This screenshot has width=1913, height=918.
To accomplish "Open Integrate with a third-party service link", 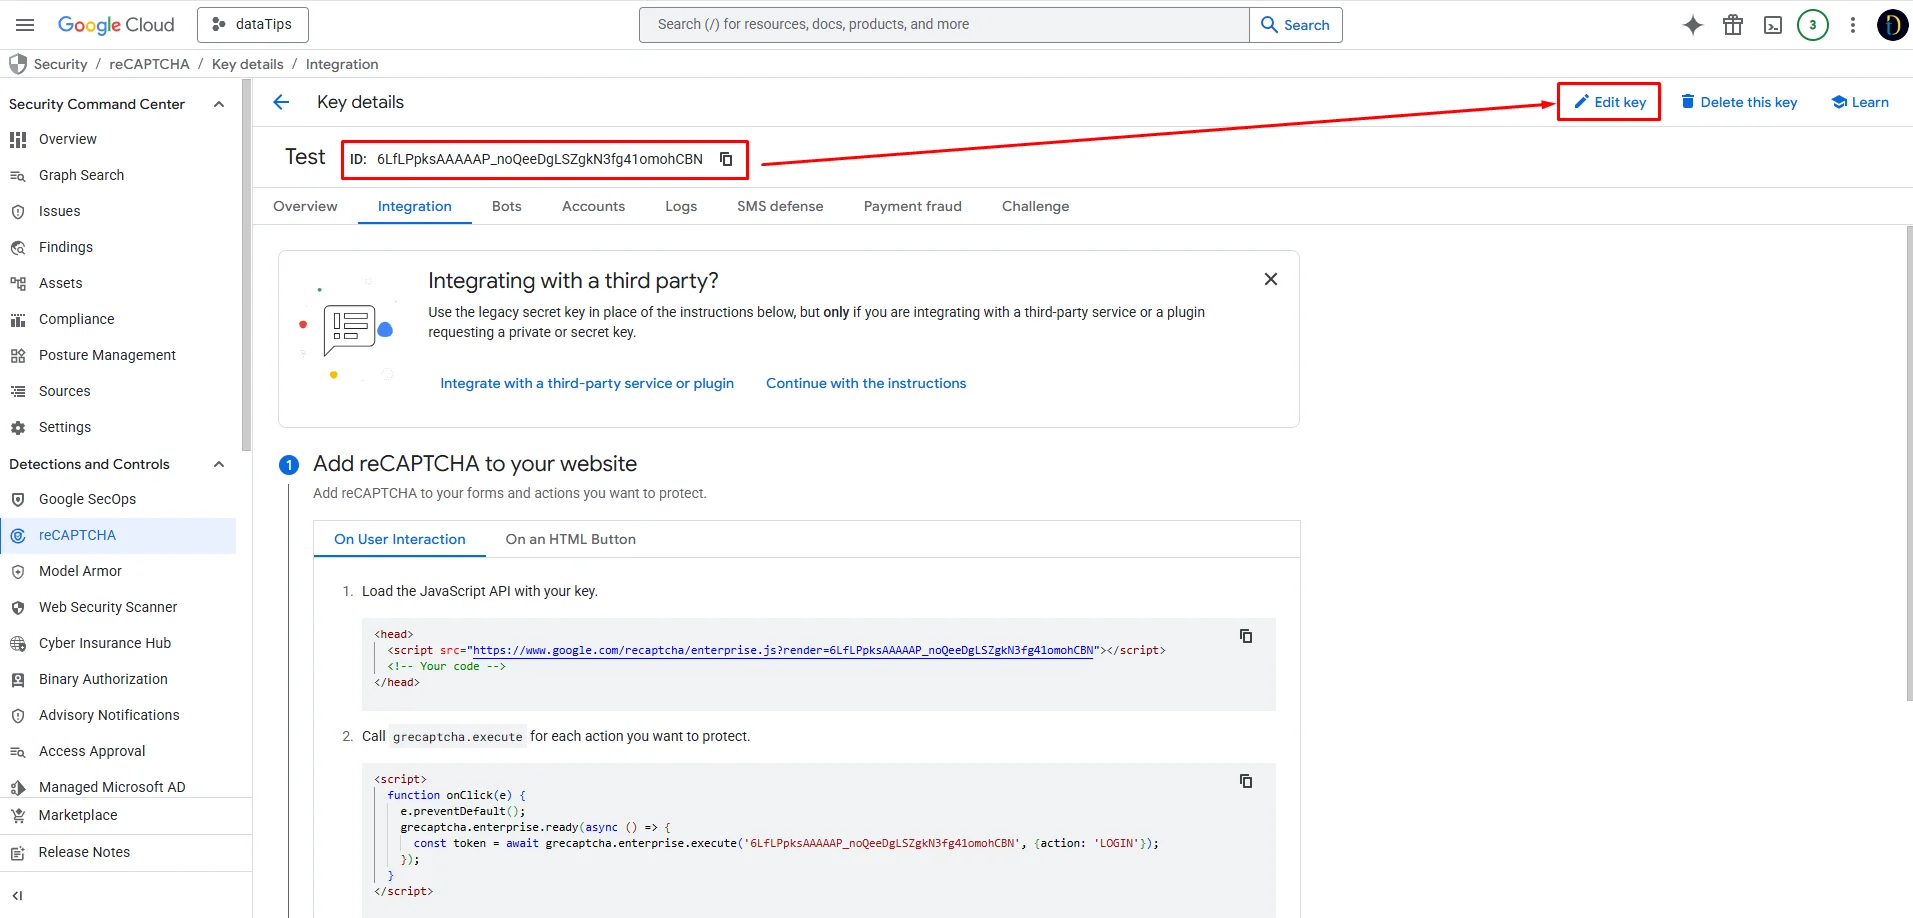I will click(x=587, y=383).
